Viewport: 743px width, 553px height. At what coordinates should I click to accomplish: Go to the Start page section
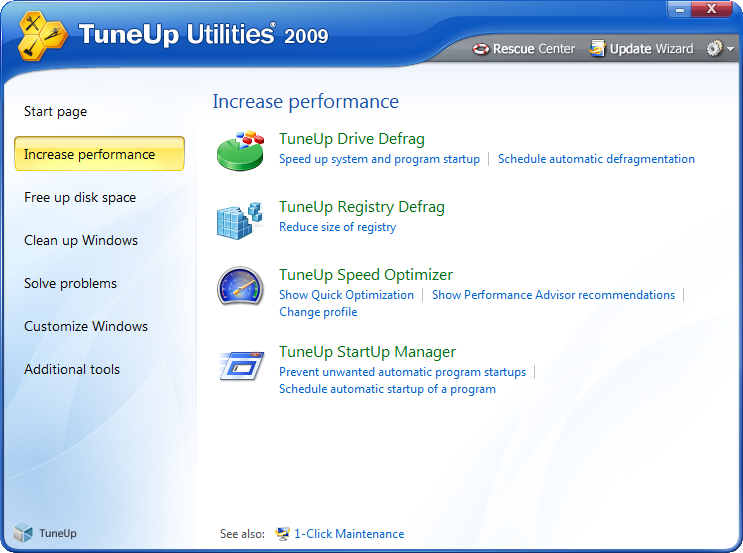point(55,111)
